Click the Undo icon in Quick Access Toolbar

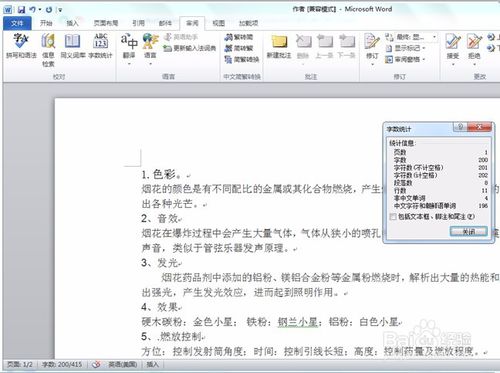tap(33, 10)
